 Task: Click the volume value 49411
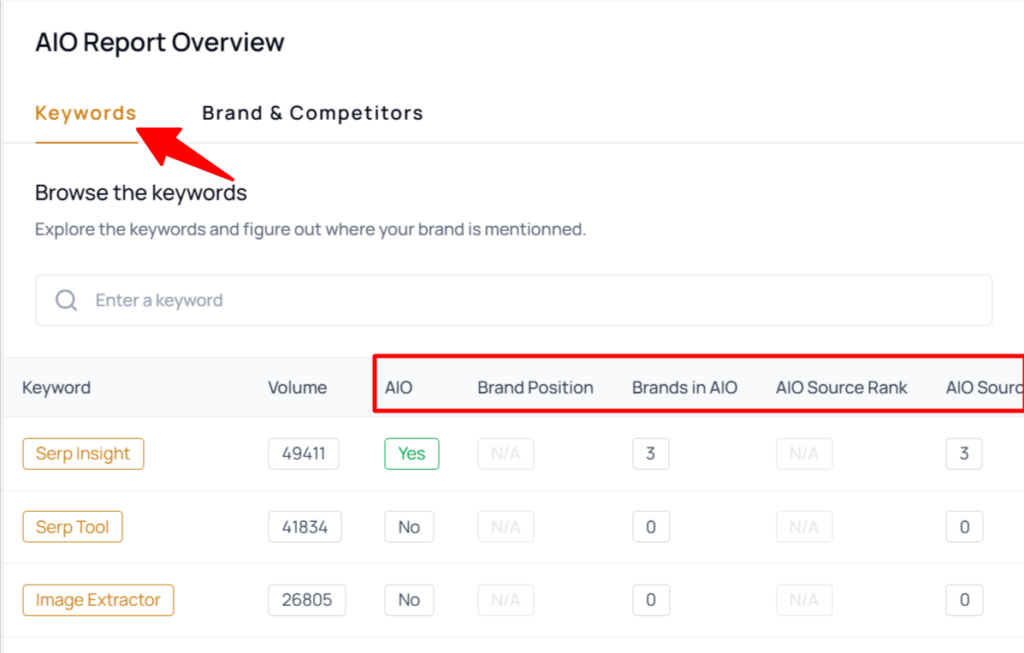(x=304, y=454)
